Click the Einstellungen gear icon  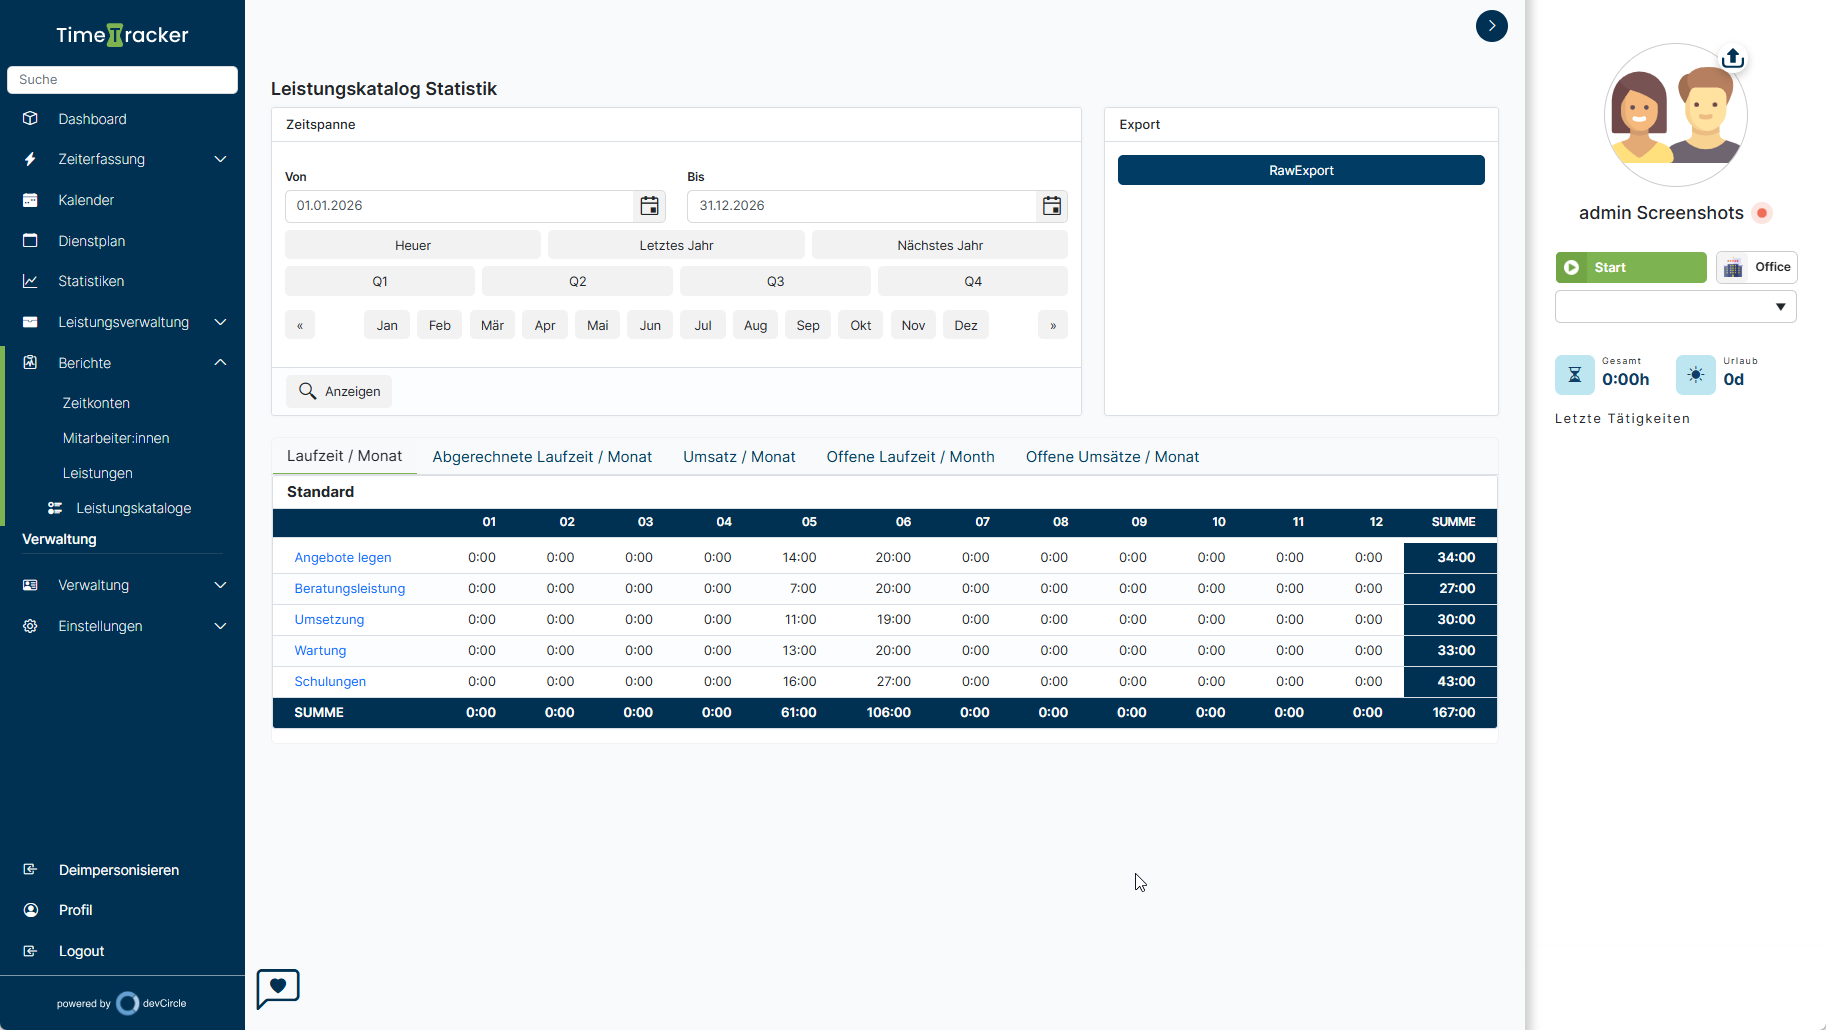coord(30,626)
